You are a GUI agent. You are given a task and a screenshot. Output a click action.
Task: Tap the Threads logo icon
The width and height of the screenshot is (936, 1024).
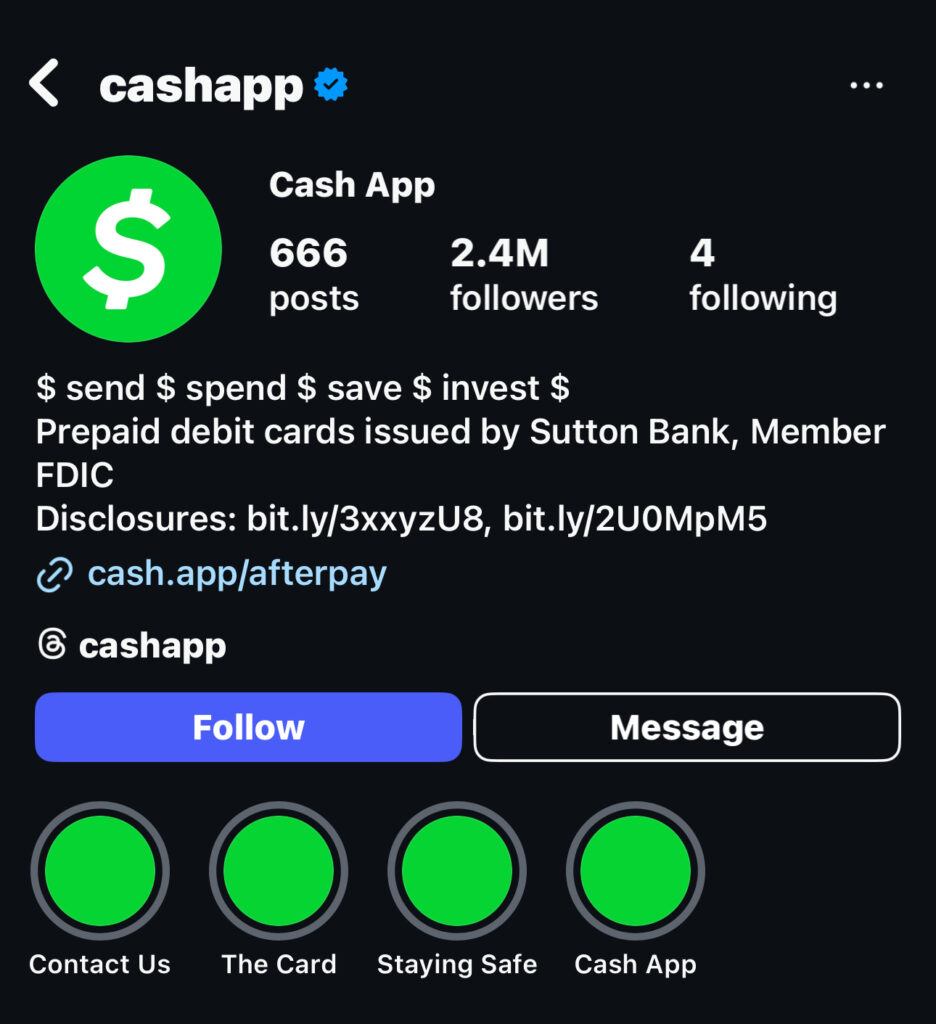(x=52, y=645)
